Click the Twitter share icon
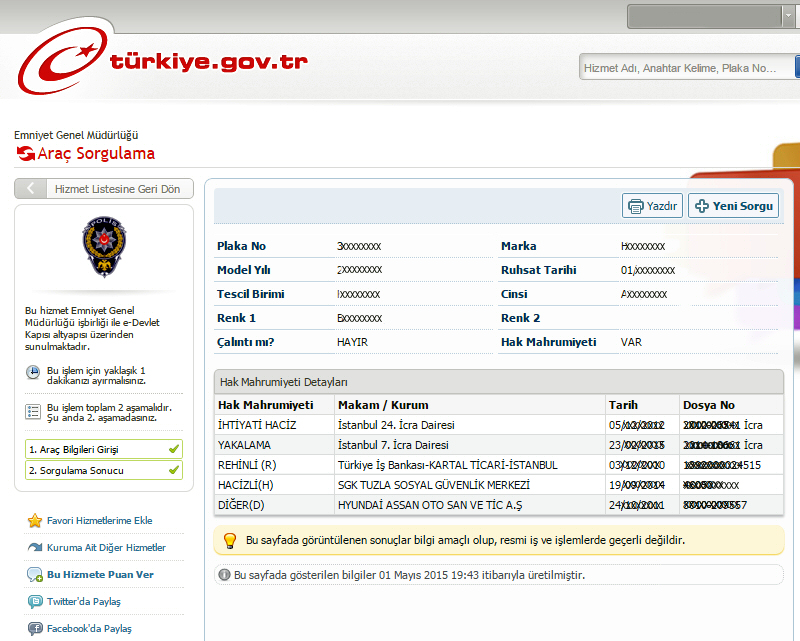This screenshot has height=641, width=800. (x=35, y=602)
